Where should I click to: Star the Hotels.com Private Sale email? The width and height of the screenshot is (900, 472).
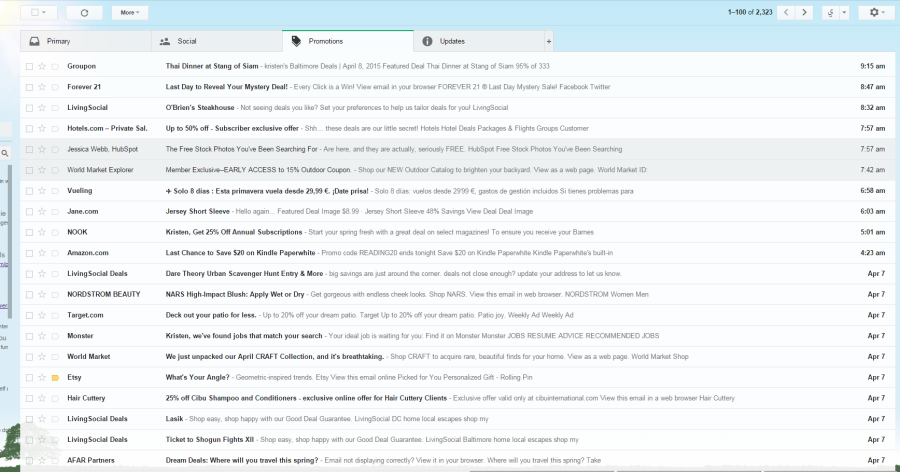[x=42, y=128]
